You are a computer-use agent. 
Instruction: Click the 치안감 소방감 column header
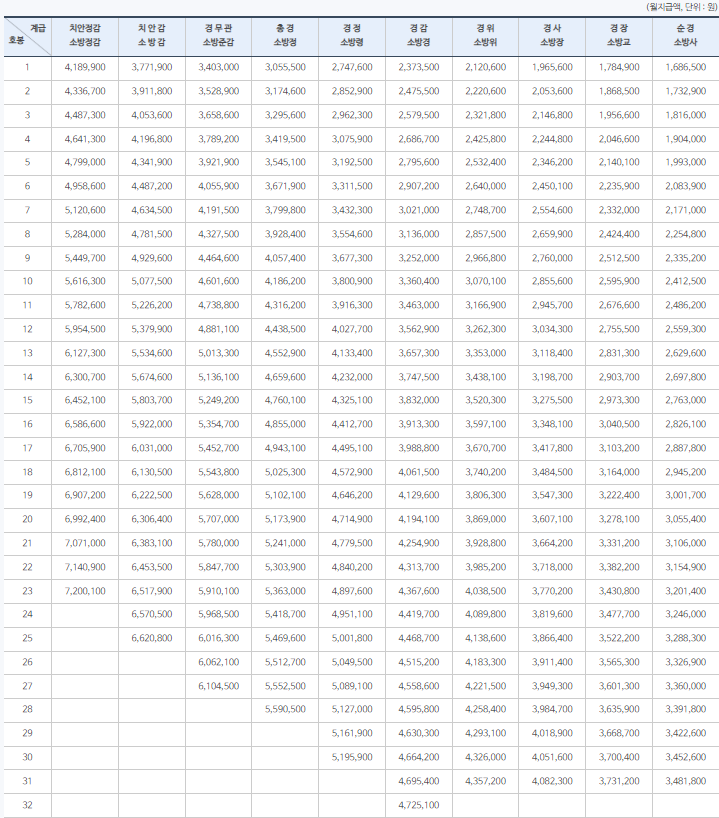152,35
